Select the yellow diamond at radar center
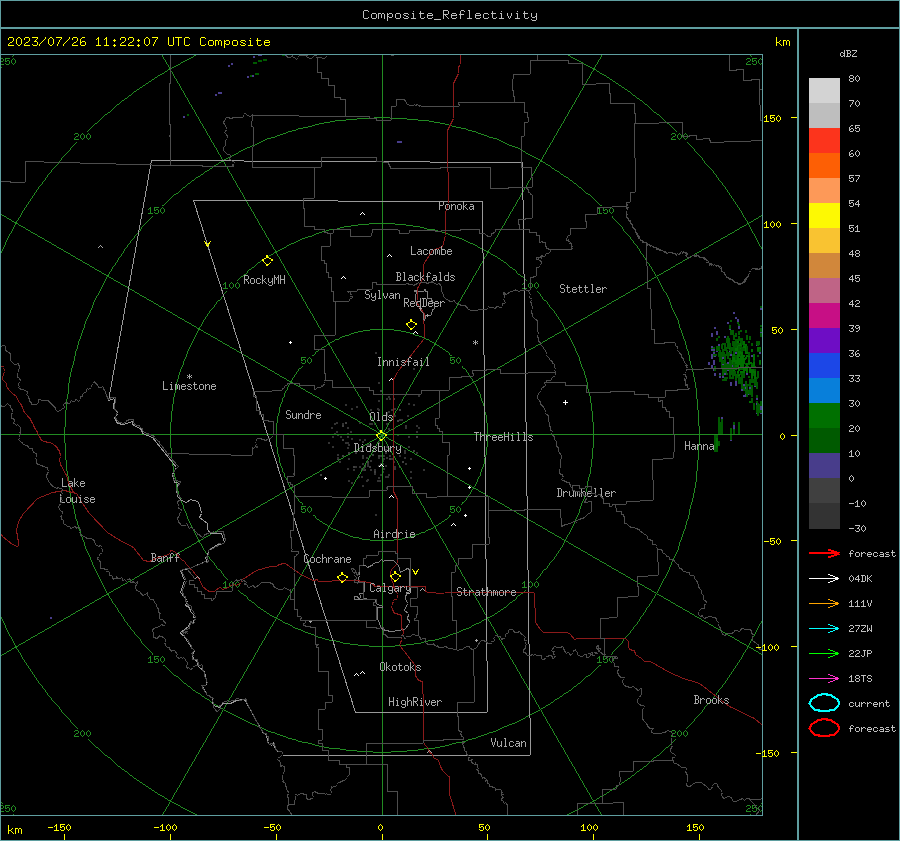The height and width of the screenshot is (841, 900). (x=381, y=436)
